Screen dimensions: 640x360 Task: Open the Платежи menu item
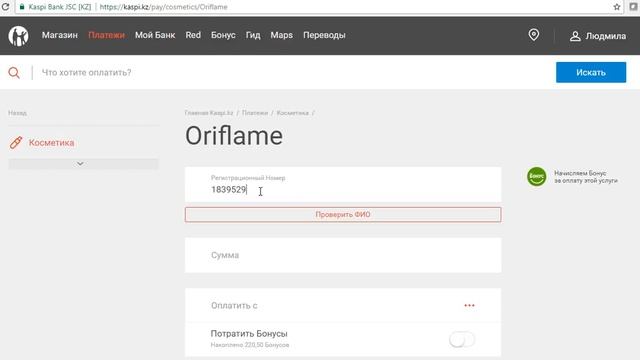point(106,35)
